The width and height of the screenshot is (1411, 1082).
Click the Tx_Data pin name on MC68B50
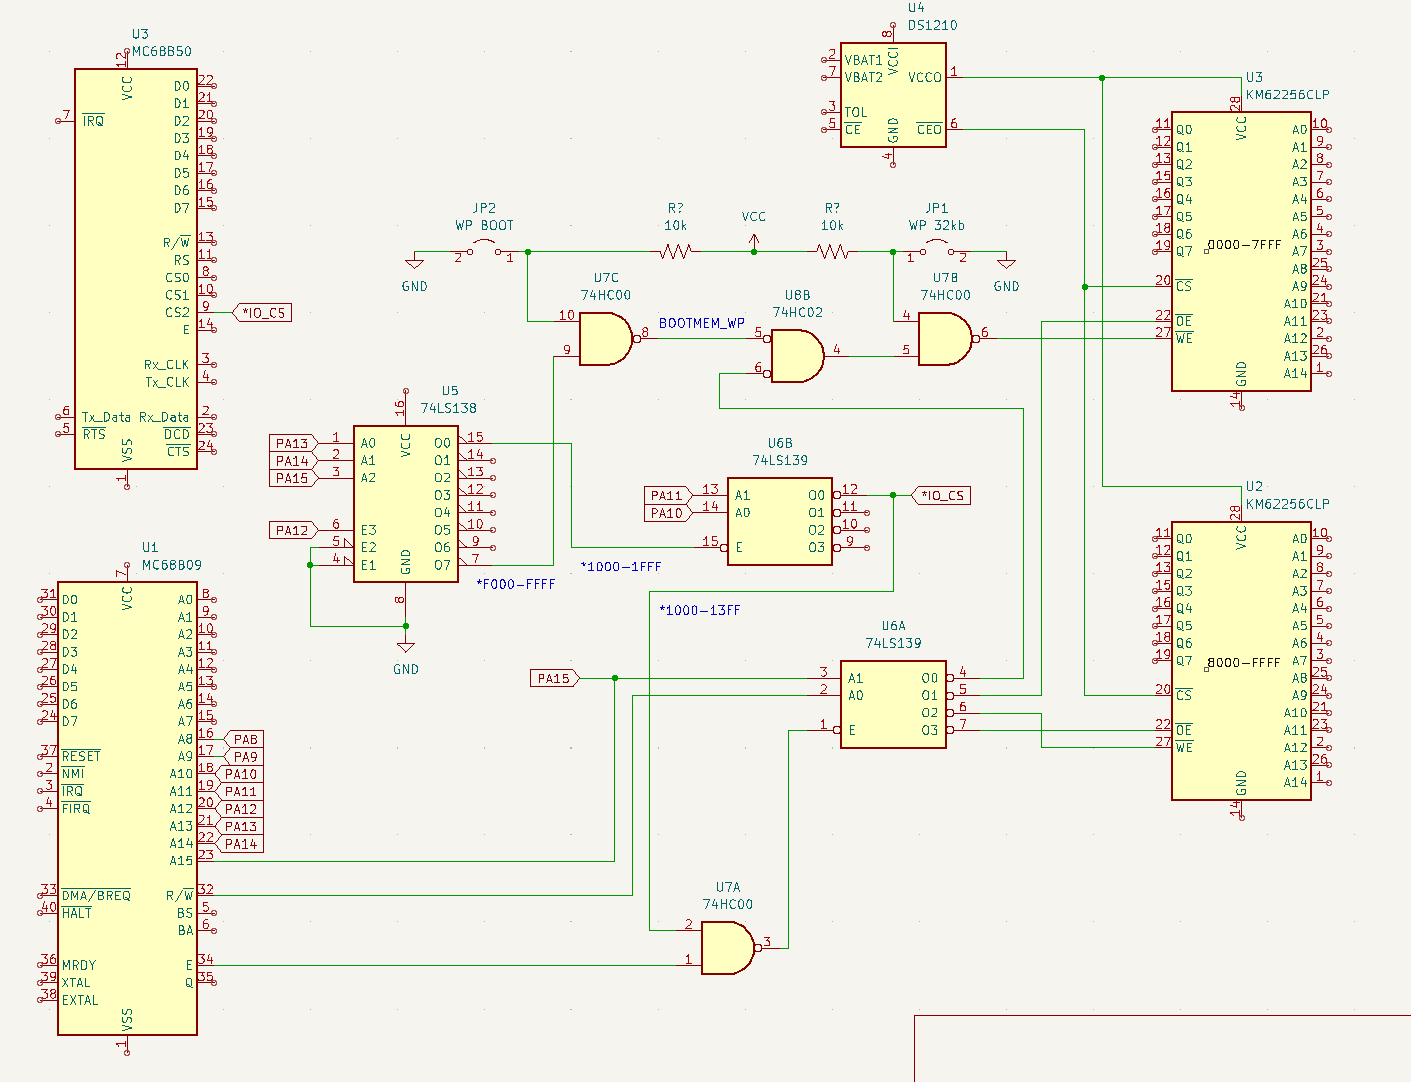pyautogui.click(x=106, y=417)
